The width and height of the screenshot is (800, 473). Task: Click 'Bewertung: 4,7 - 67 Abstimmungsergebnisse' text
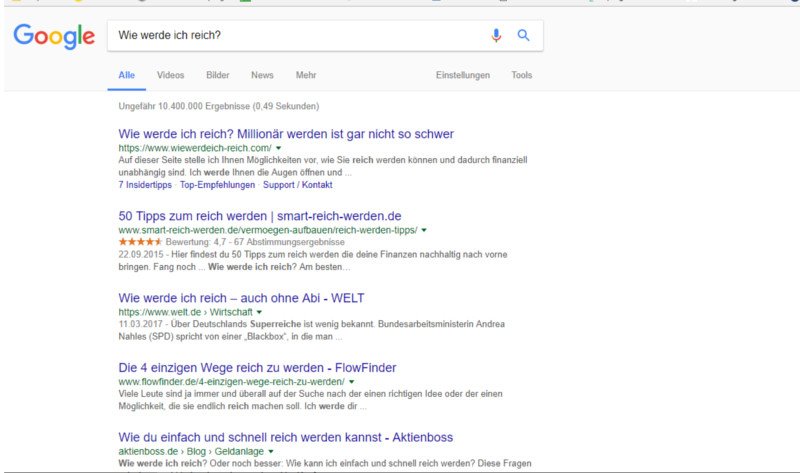(255, 242)
